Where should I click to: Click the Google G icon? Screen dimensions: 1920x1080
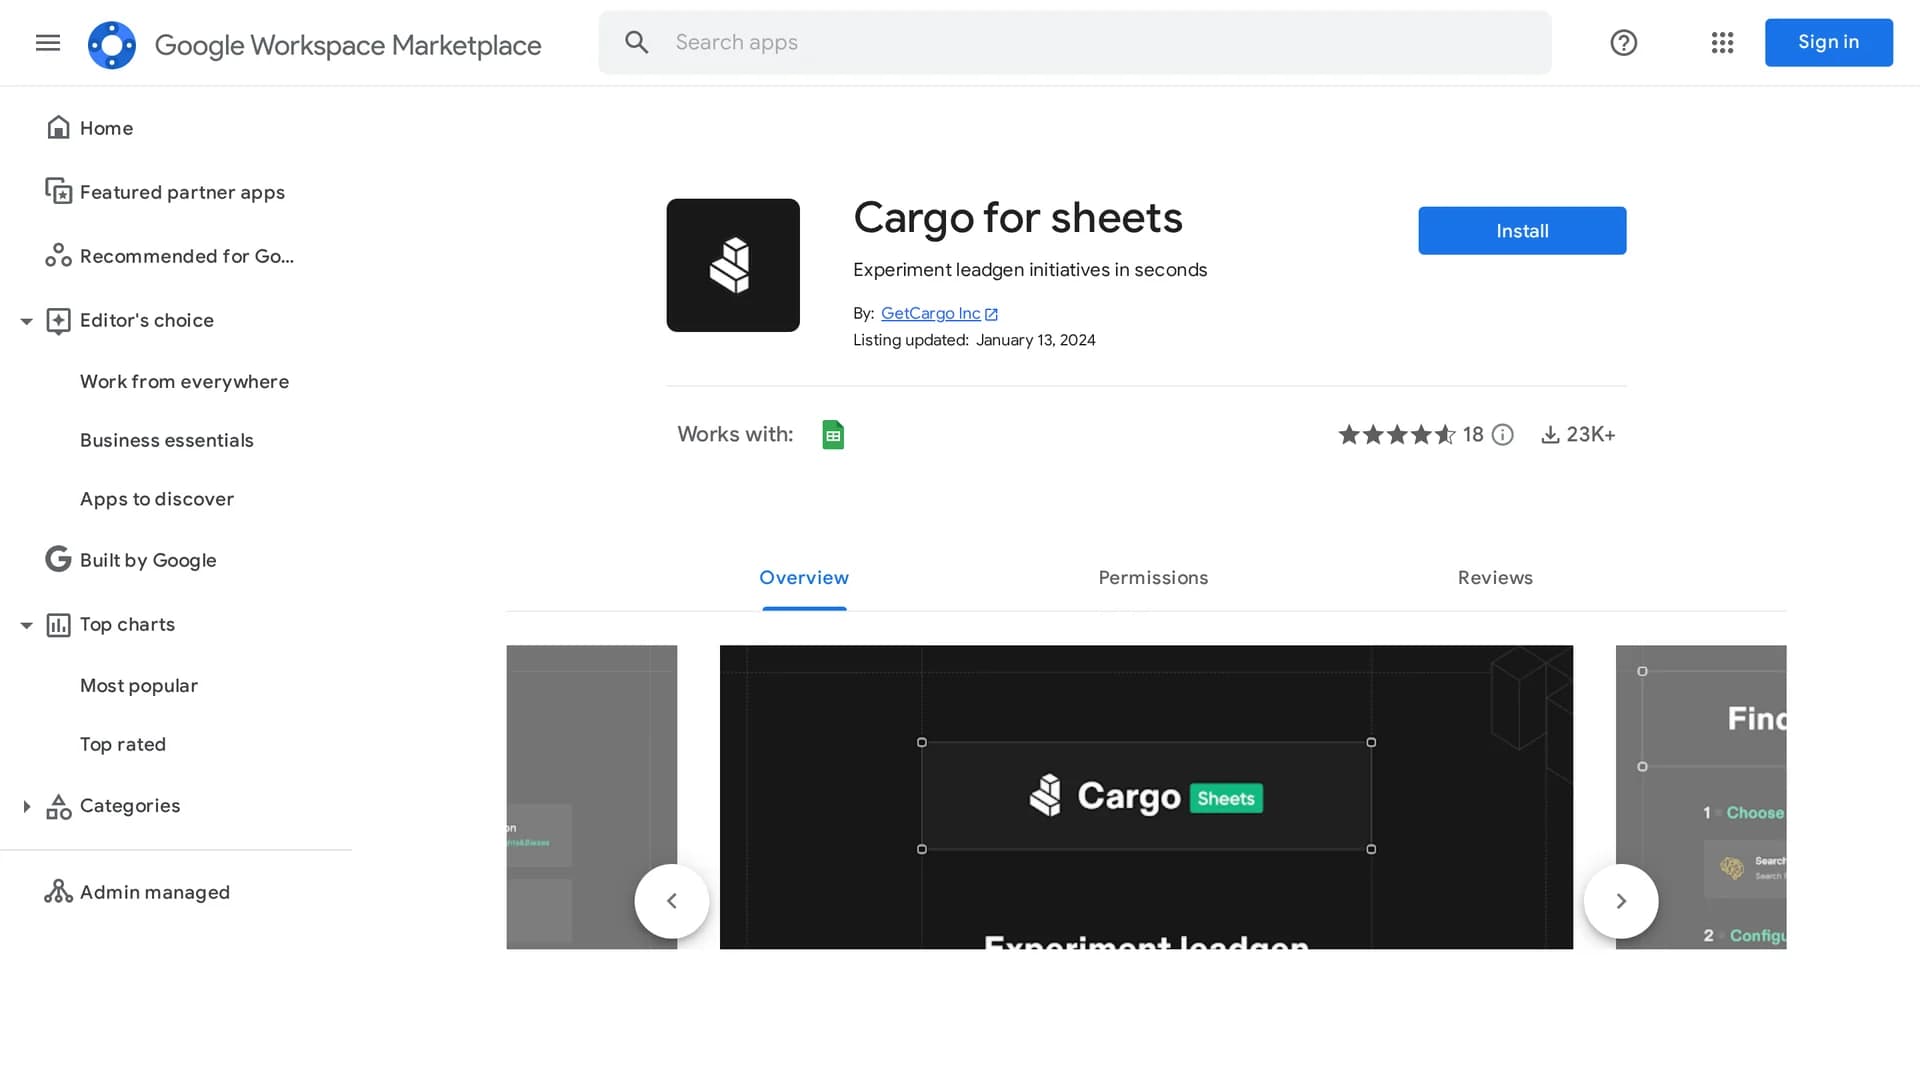point(58,559)
